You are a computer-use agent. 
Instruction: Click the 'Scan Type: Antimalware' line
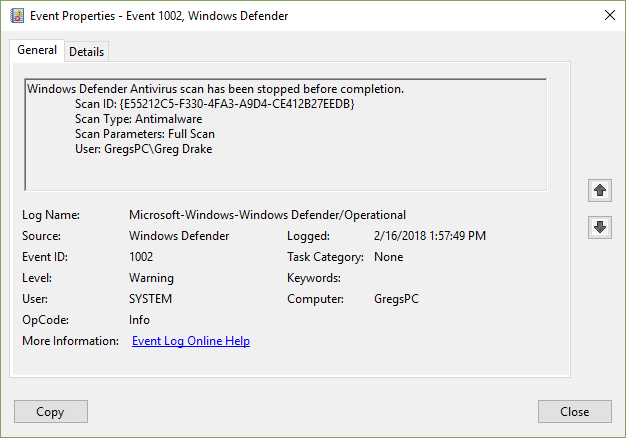point(139,119)
